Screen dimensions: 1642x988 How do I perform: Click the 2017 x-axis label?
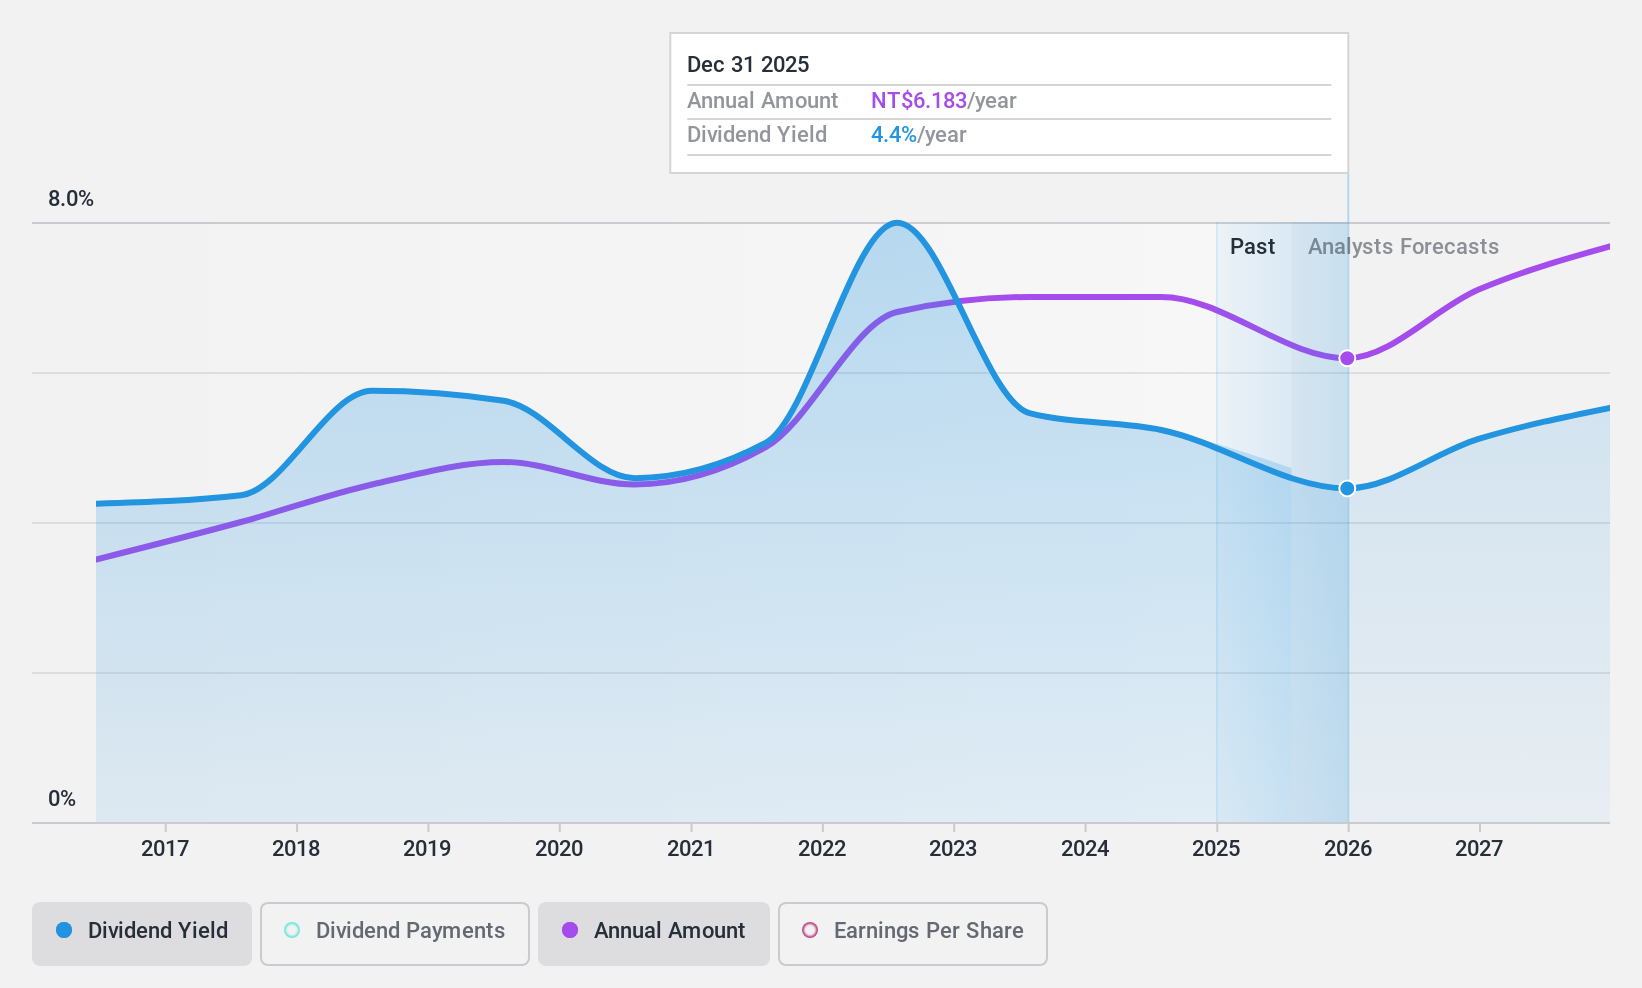click(x=165, y=849)
